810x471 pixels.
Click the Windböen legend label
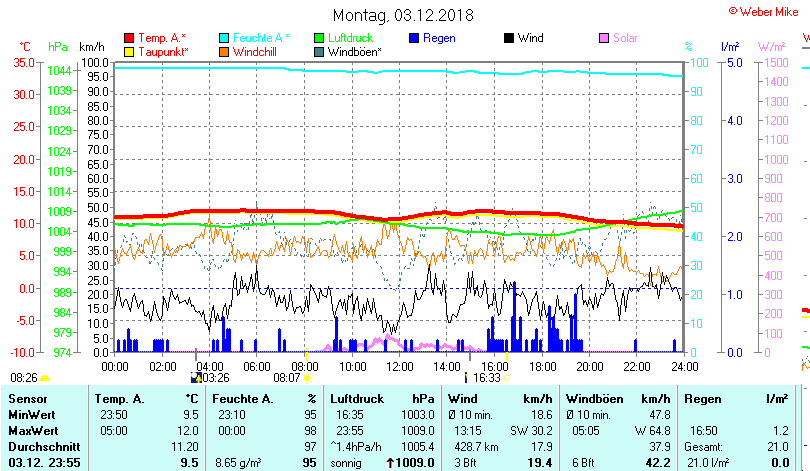coord(354,52)
